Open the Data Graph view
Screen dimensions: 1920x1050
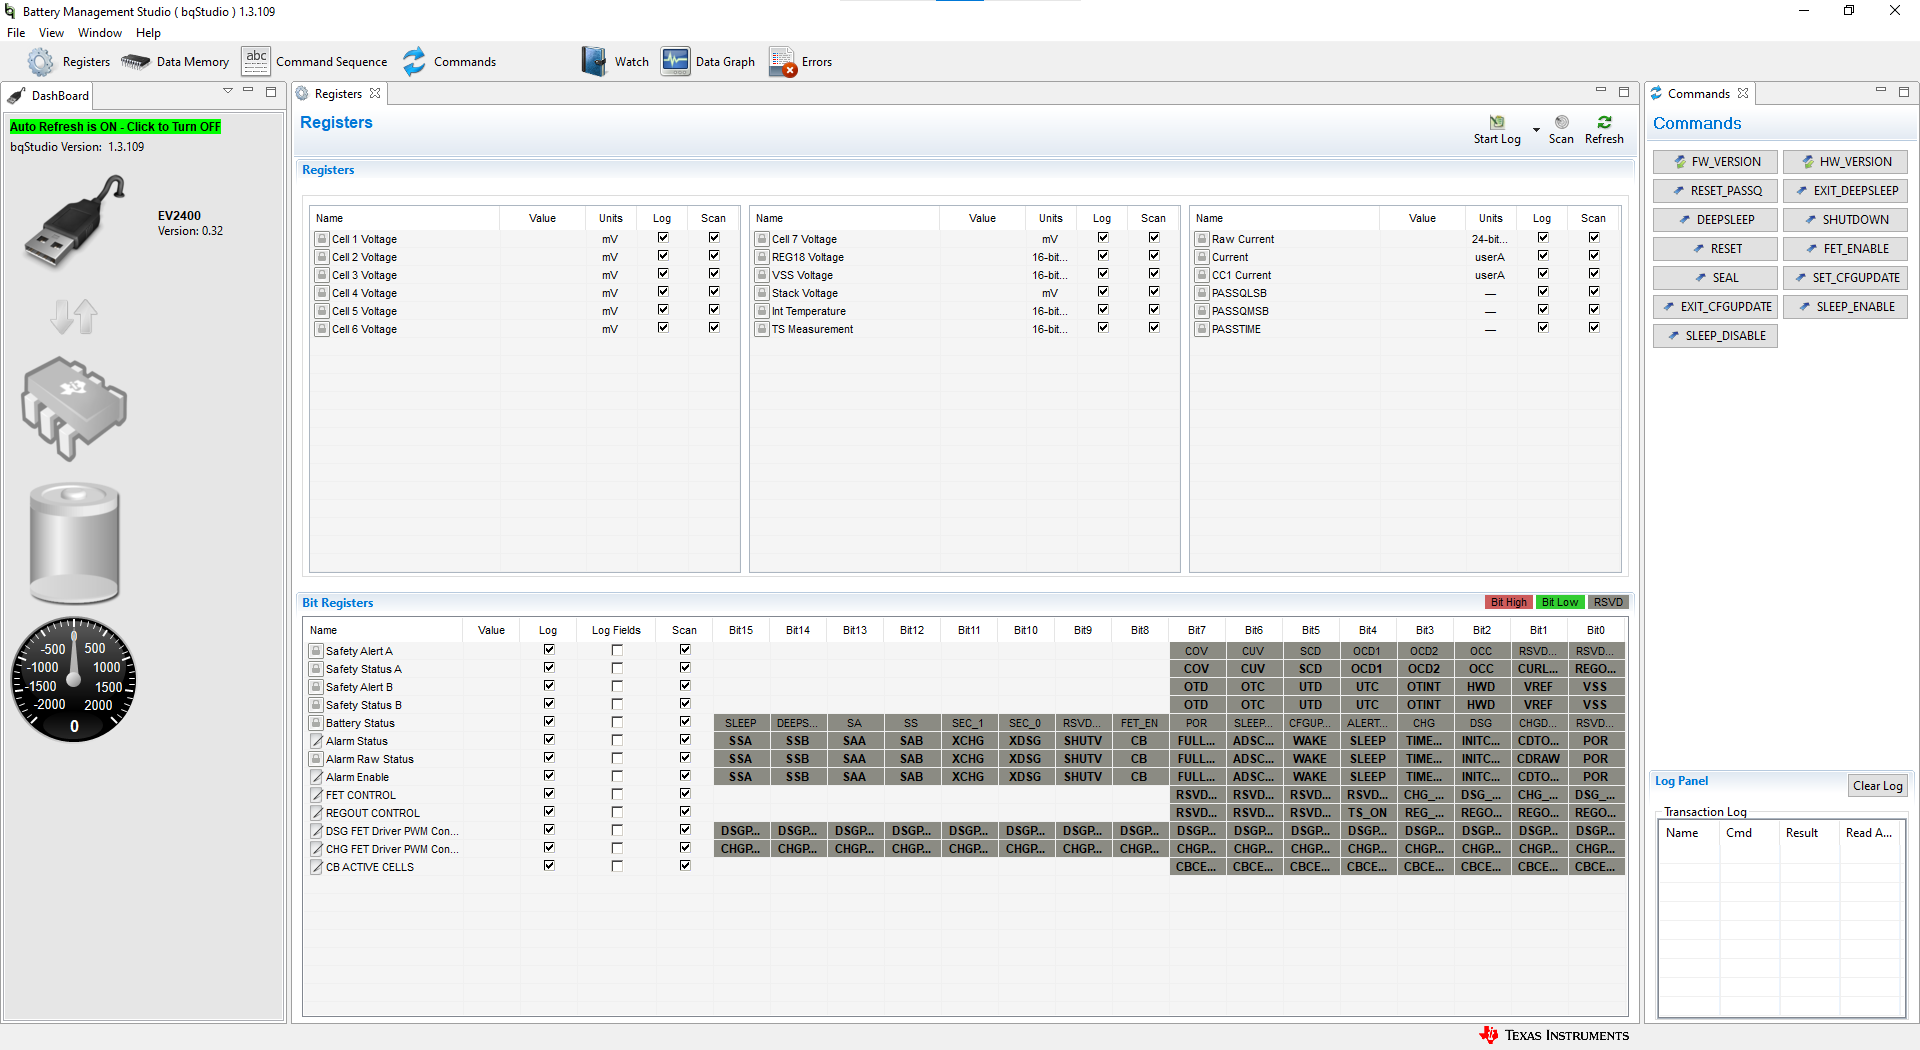pyautogui.click(x=708, y=62)
